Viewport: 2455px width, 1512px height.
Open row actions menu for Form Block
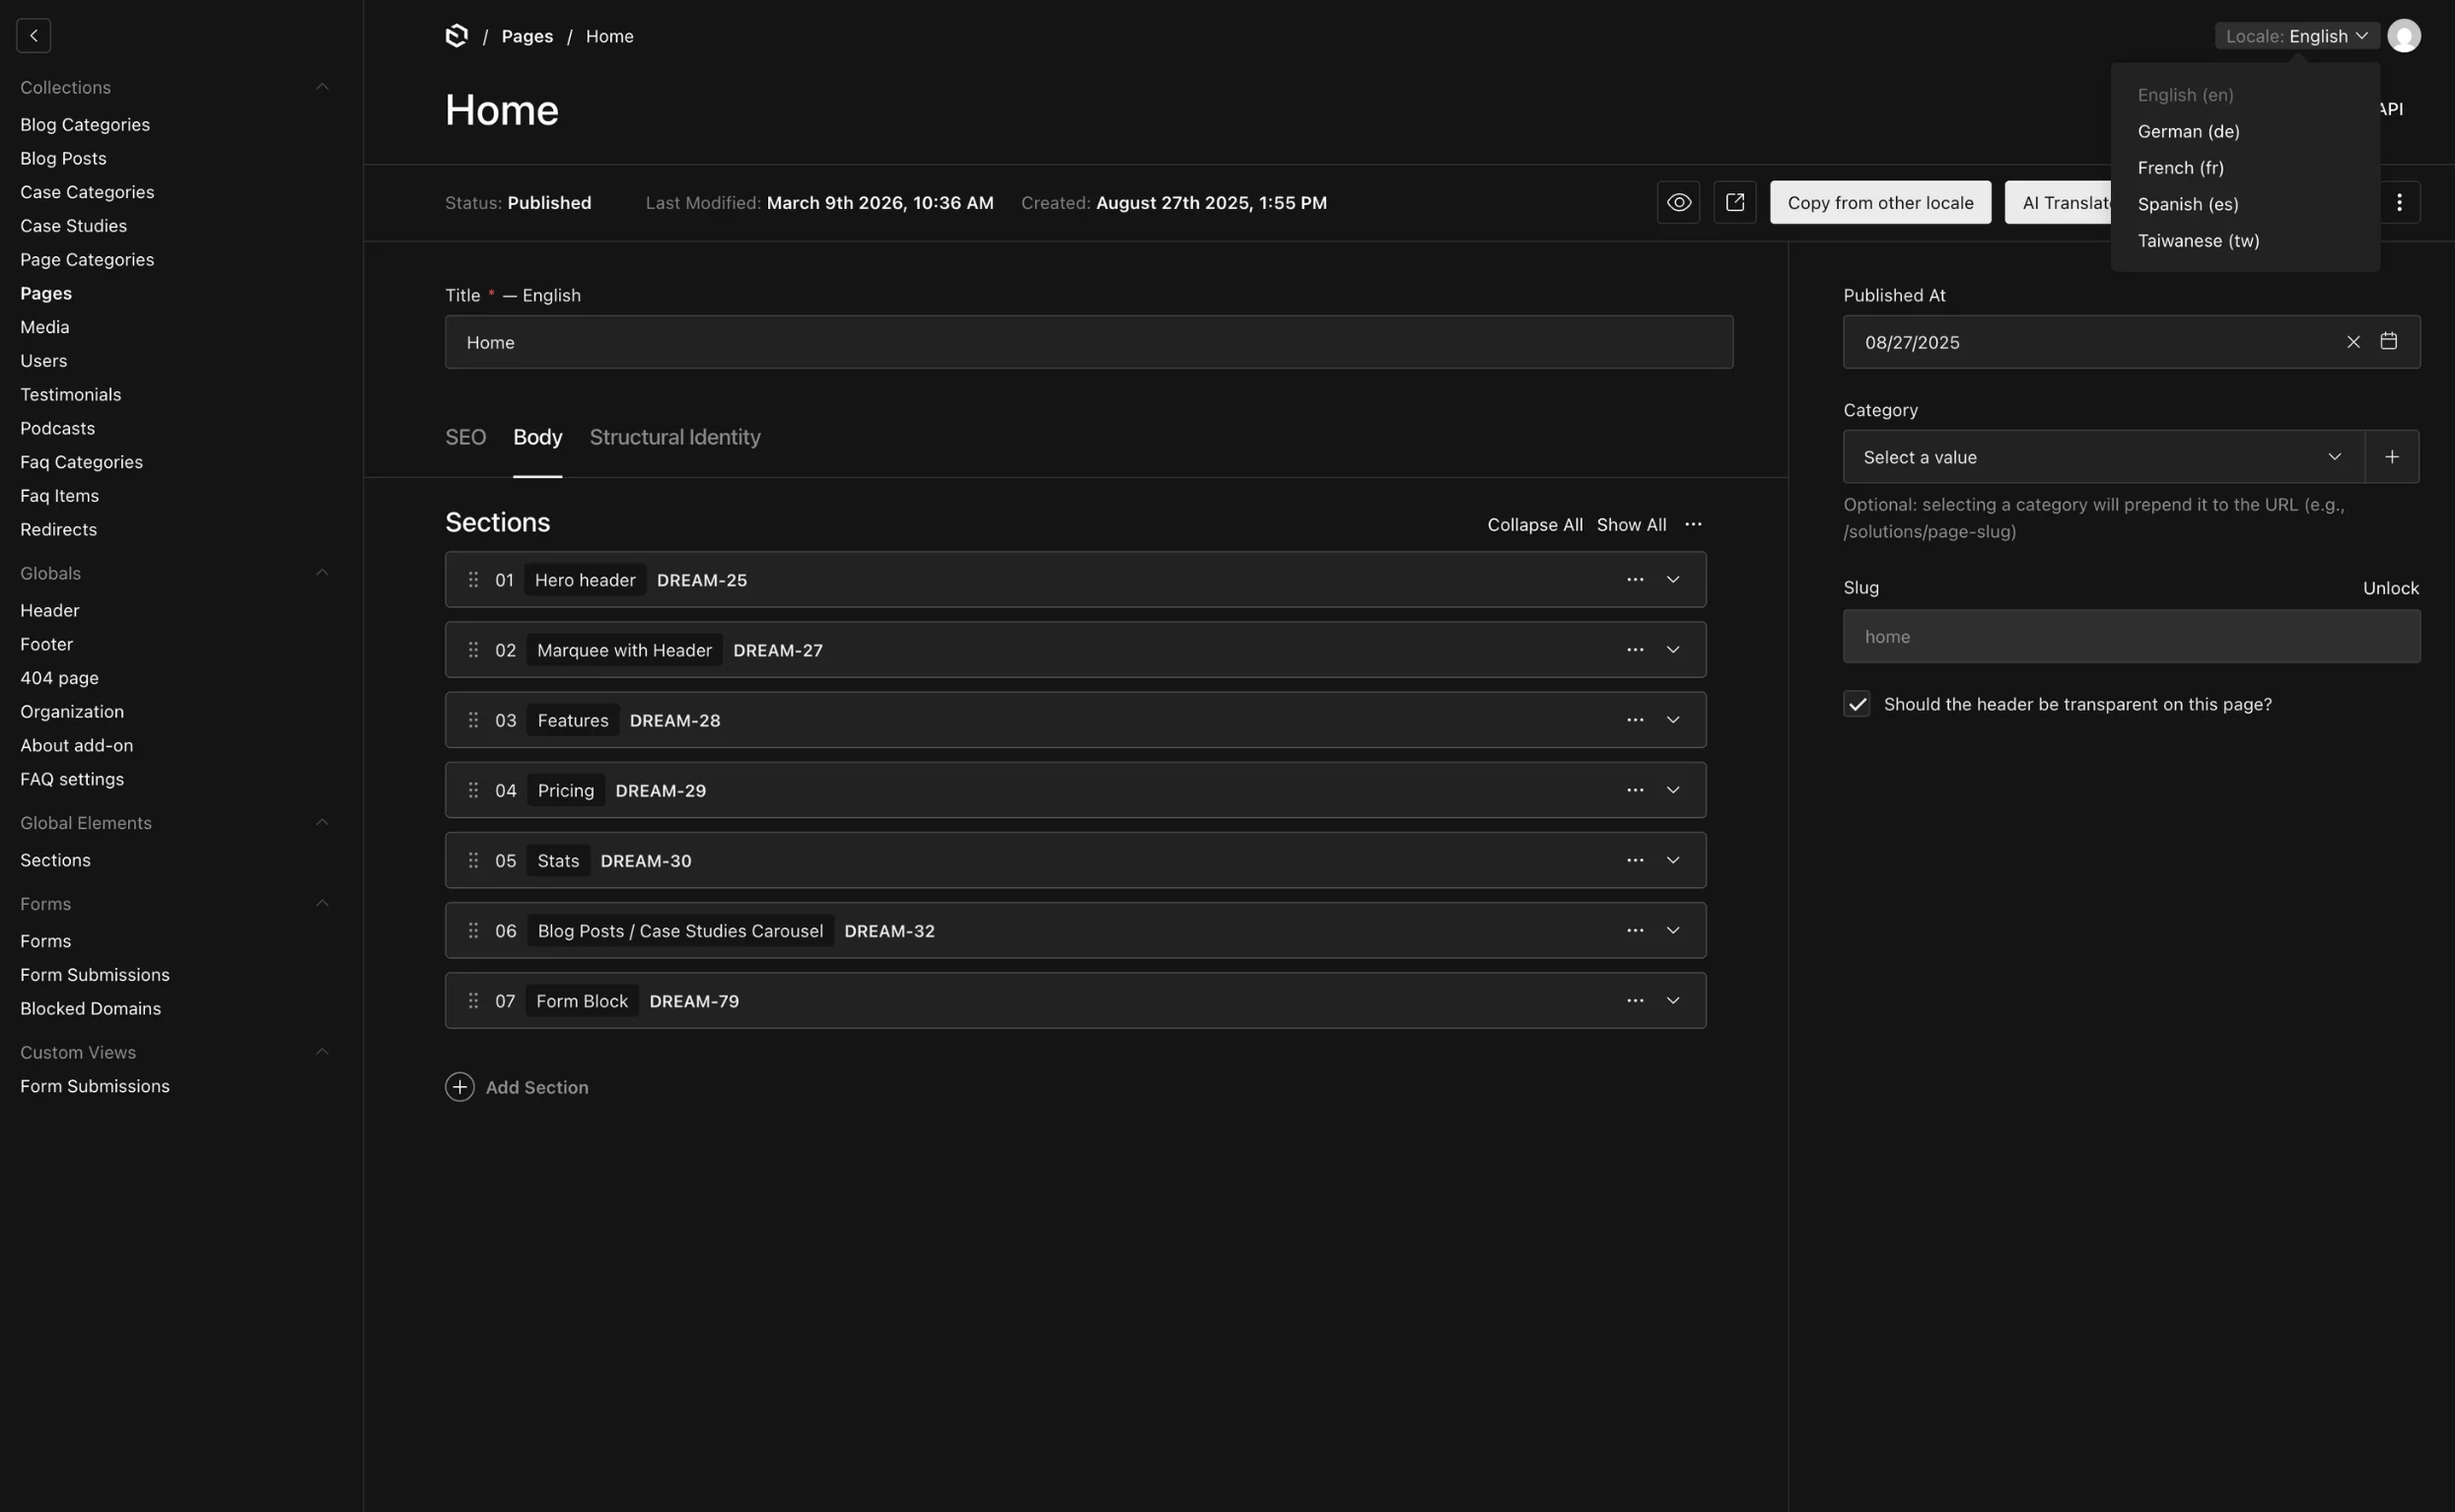point(1634,1001)
